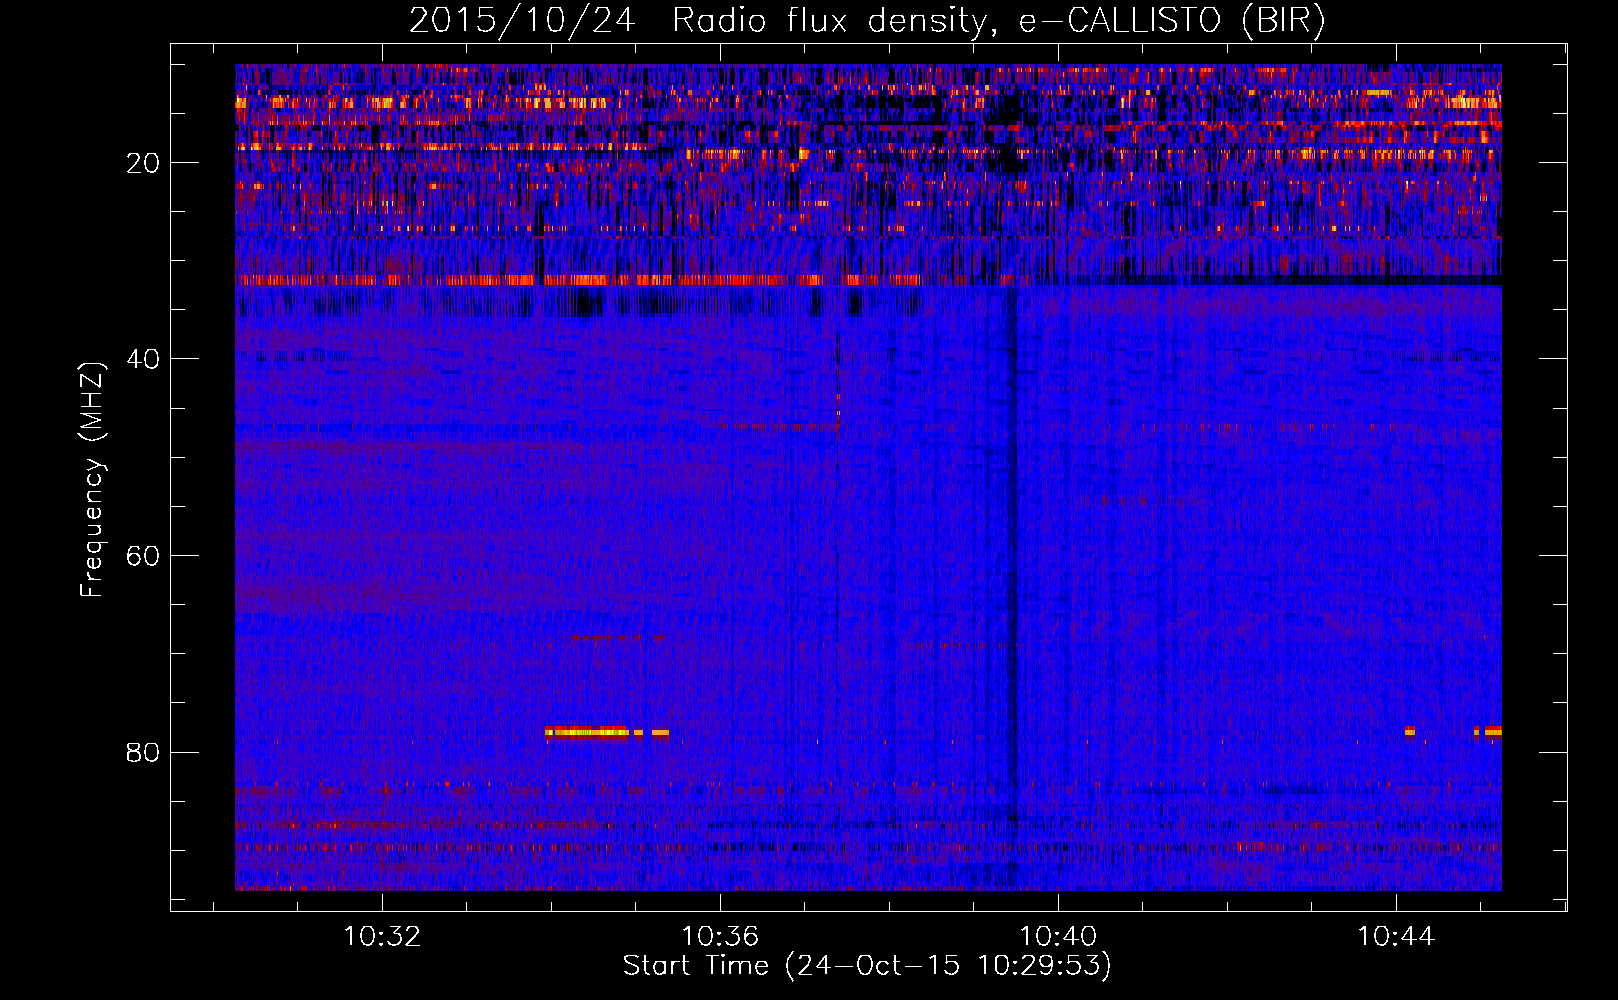Click the "10:44" time tick label

click(1396, 937)
